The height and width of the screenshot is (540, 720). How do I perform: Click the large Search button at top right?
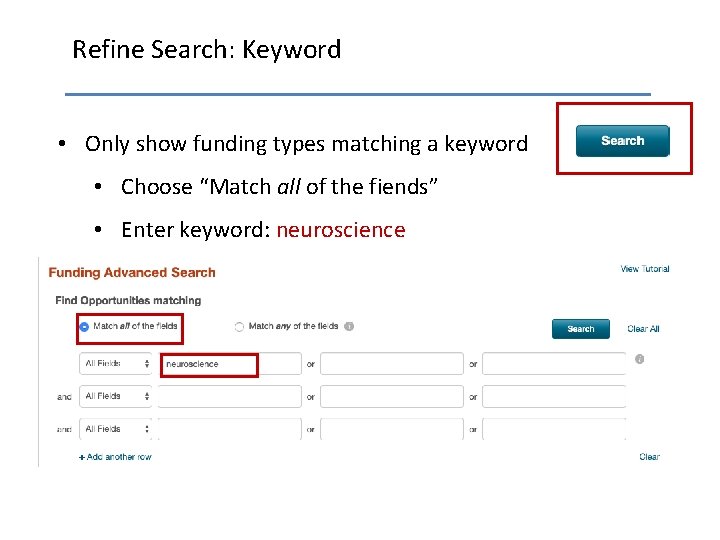pyautogui.click(x=622, y=141)
